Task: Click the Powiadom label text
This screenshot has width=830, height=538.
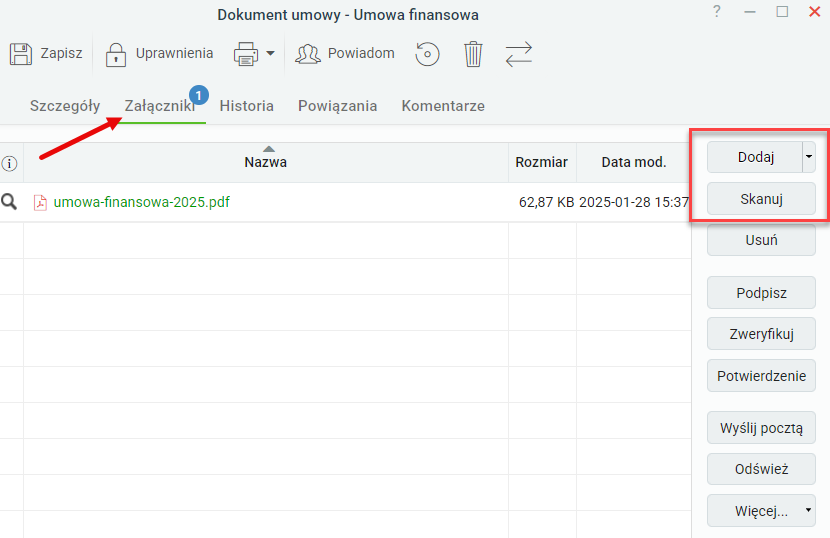Action: click(361, 53)
